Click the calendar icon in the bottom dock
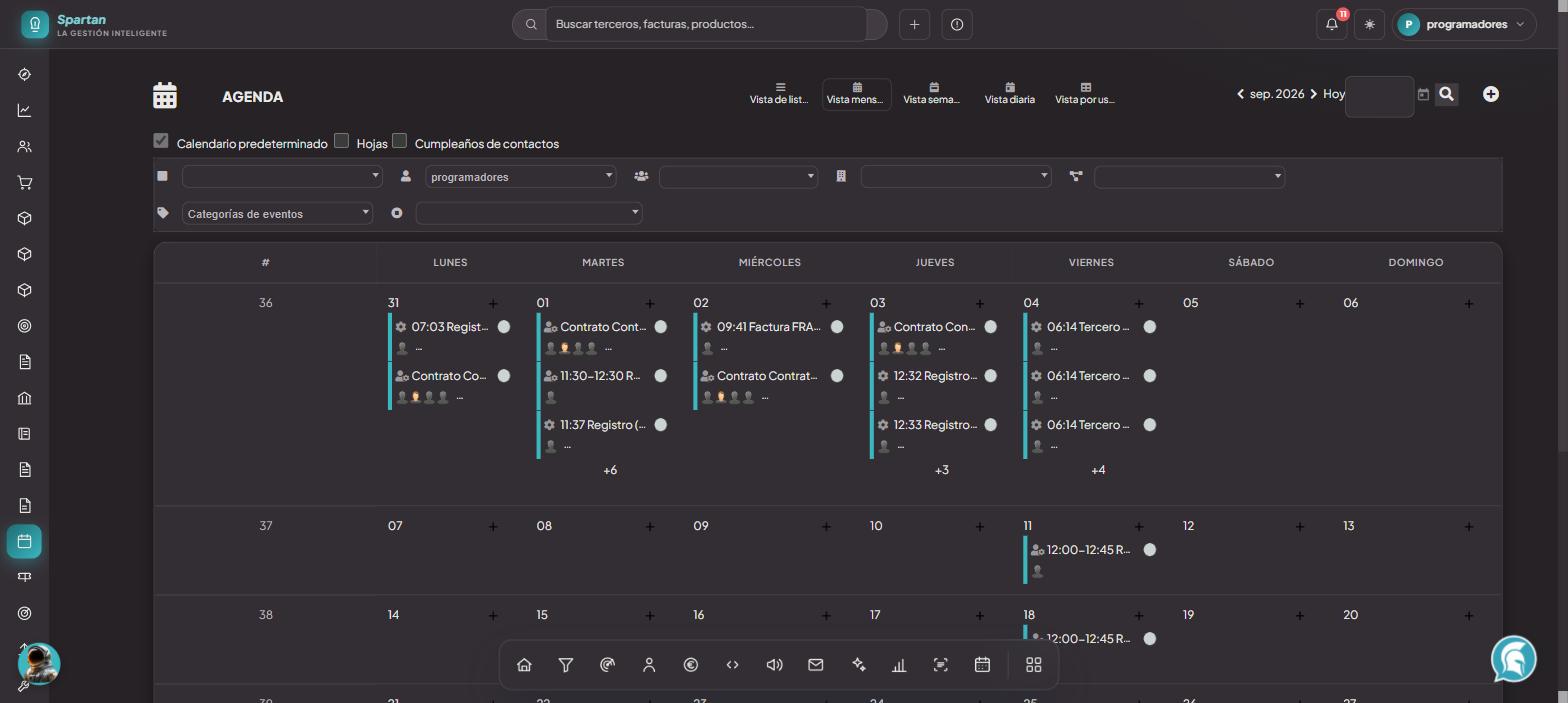 [982, 665]
